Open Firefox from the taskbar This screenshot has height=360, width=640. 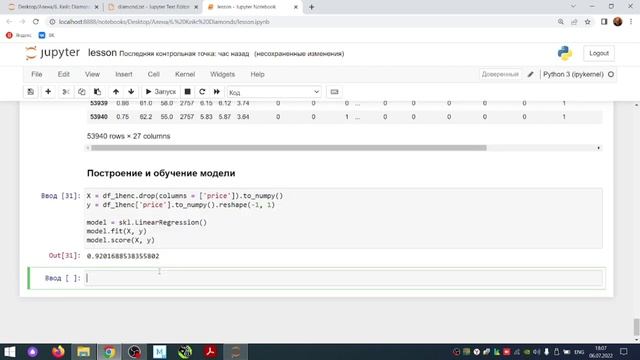coord(58,352)
